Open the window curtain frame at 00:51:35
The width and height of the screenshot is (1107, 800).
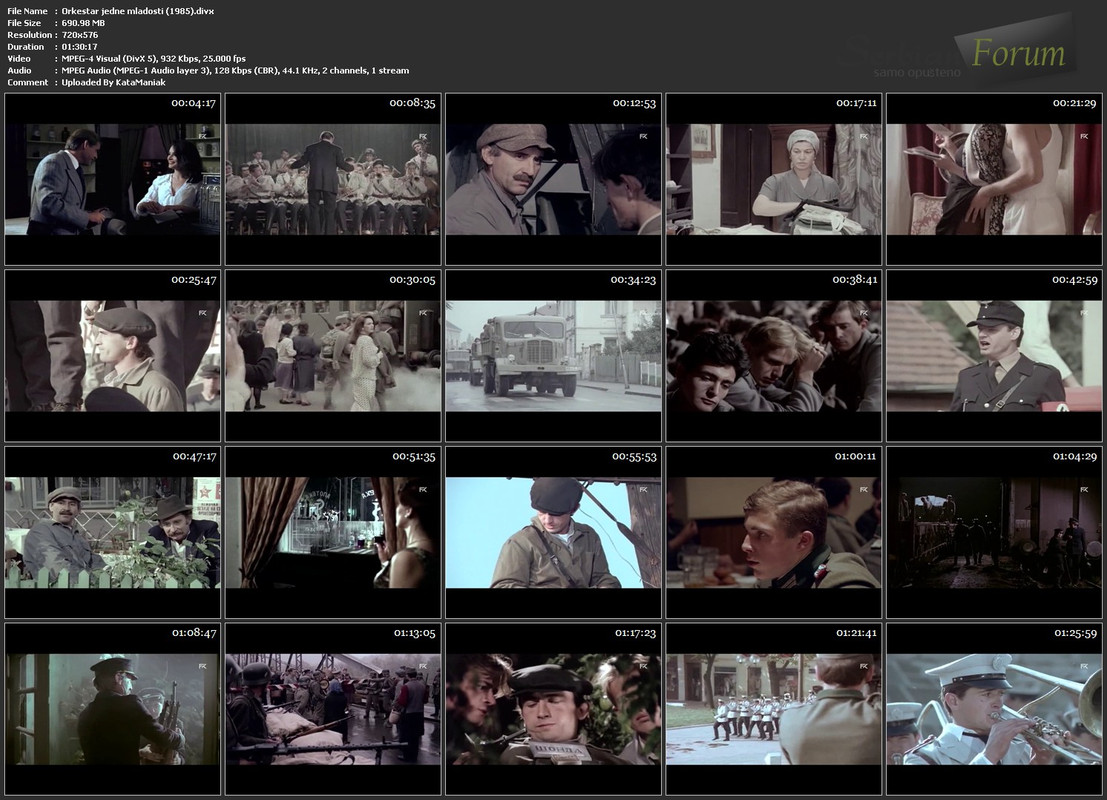click(x=333, y=532)
